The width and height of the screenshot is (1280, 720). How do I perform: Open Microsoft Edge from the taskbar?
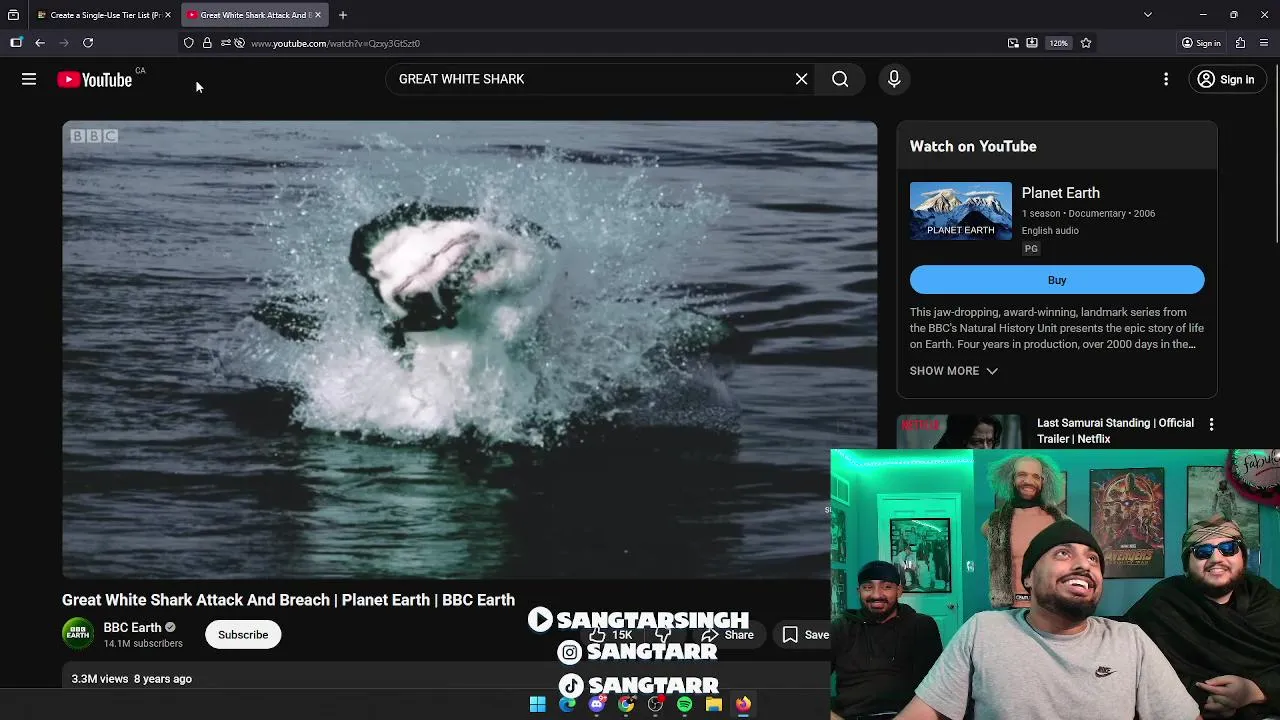[567, 705]
